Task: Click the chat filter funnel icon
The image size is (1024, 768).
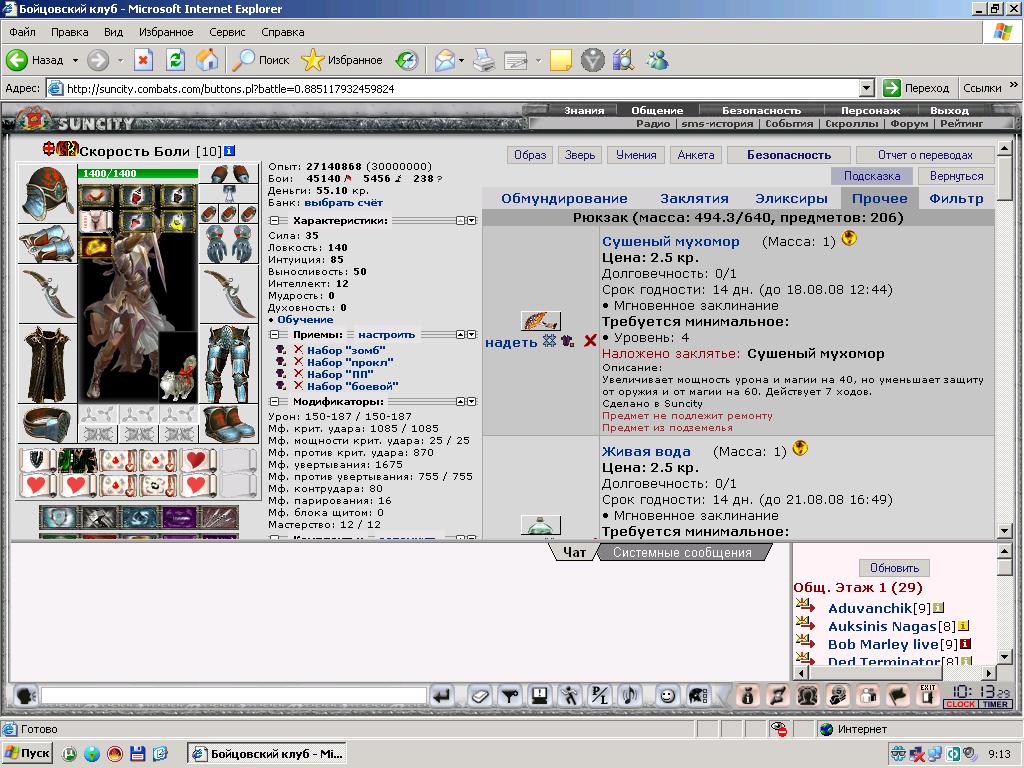Action: pos(510,696)
